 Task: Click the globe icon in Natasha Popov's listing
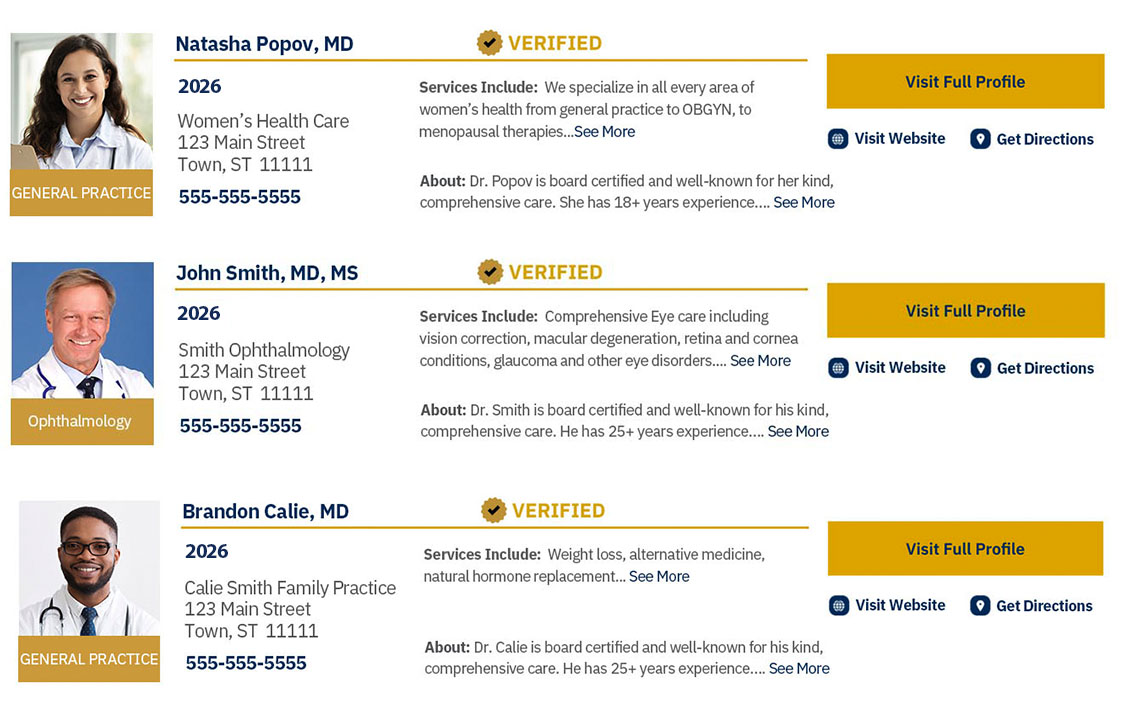[838, 139]
